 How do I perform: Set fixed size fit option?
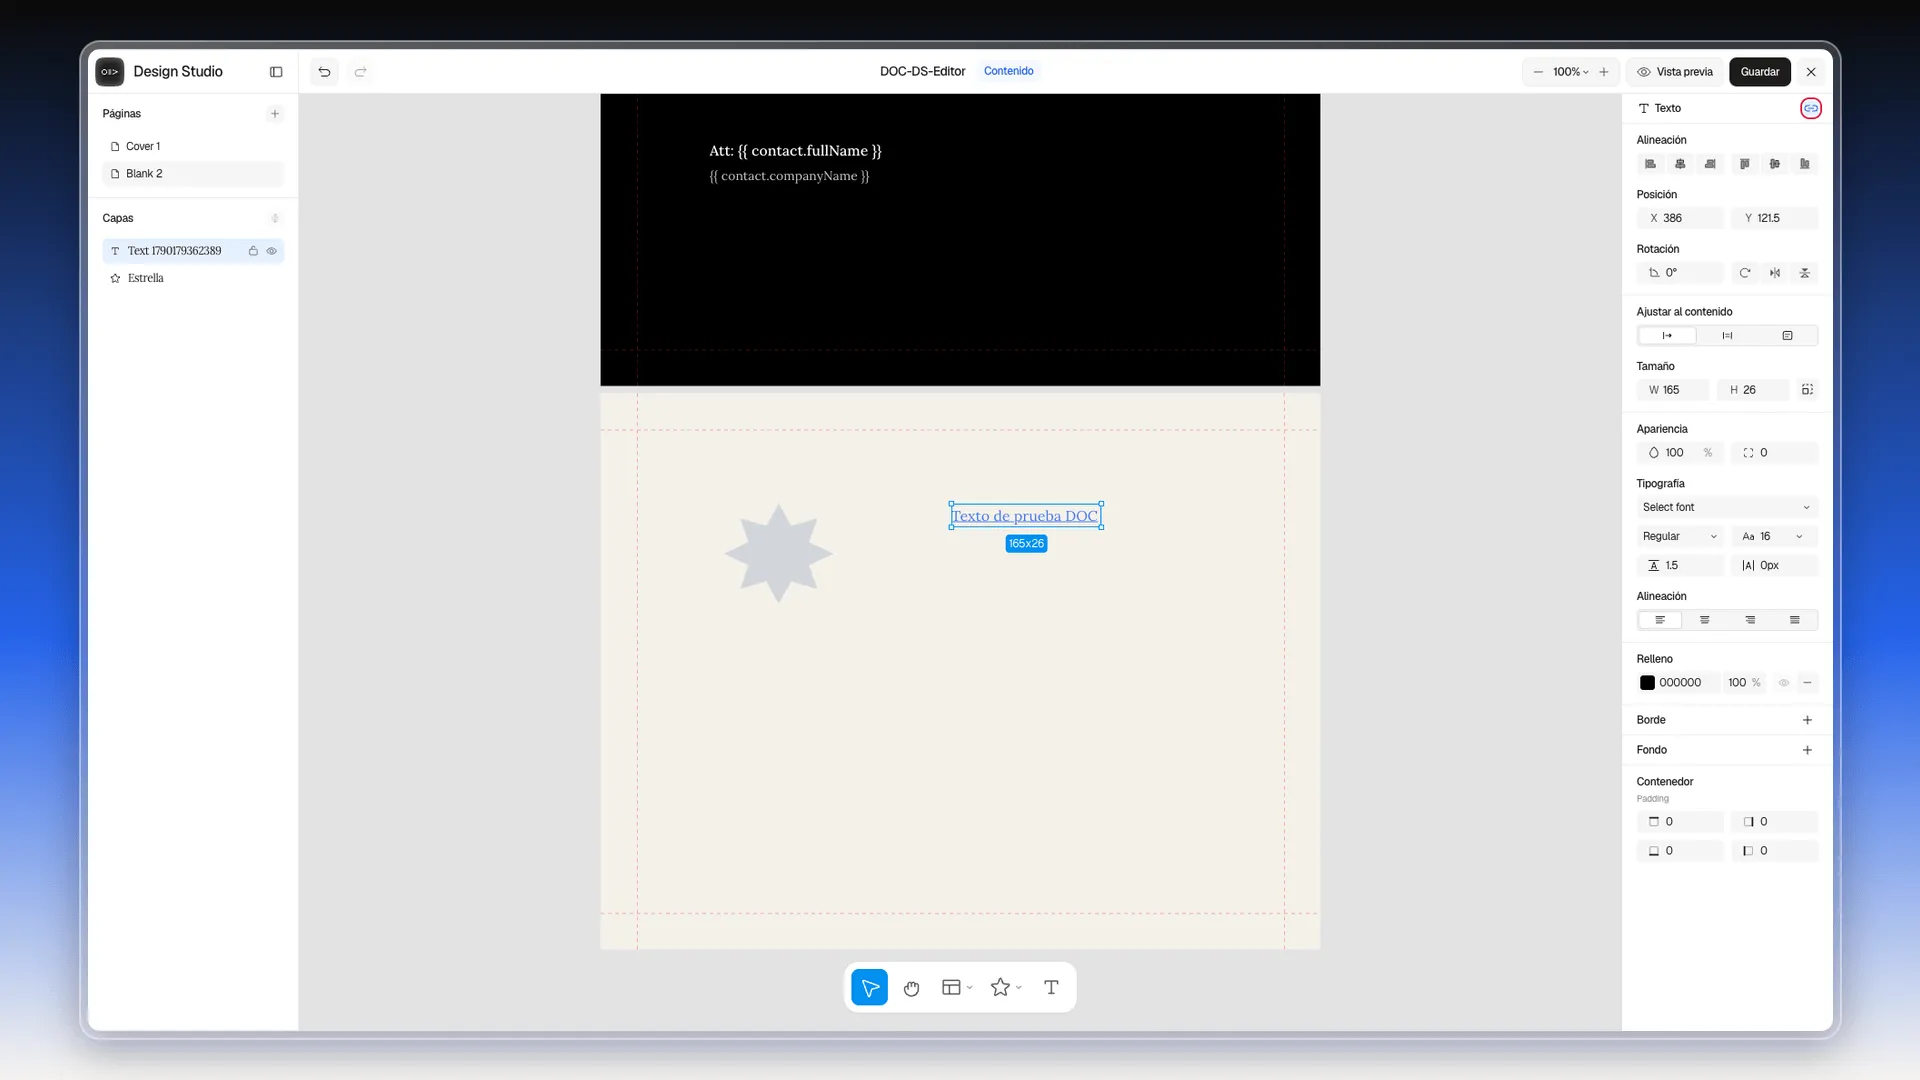pyautogui.click(x=1787, y=336)
